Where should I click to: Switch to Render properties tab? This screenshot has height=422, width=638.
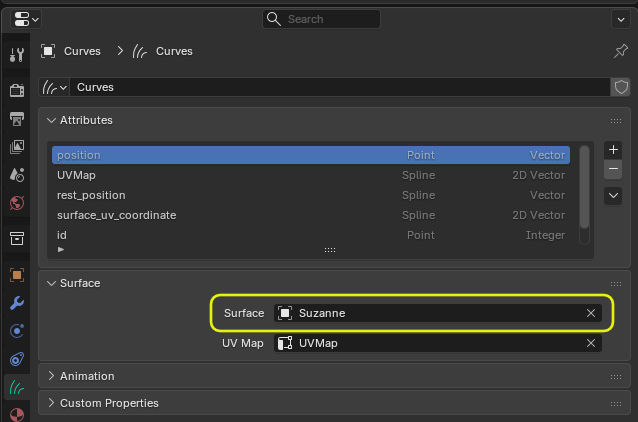16,91
